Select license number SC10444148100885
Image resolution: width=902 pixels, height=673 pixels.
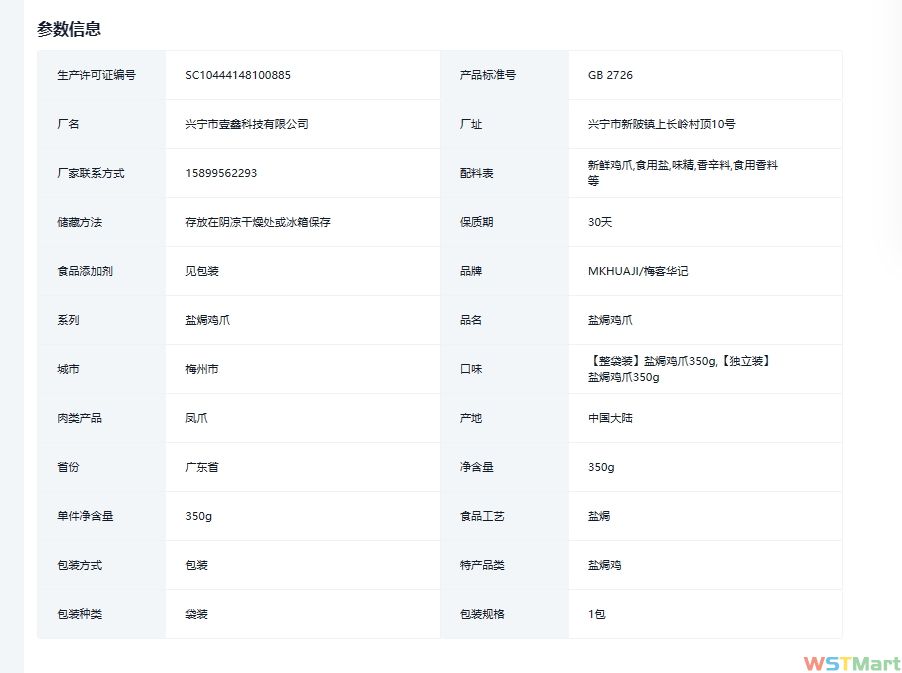[x=238, y=75]
